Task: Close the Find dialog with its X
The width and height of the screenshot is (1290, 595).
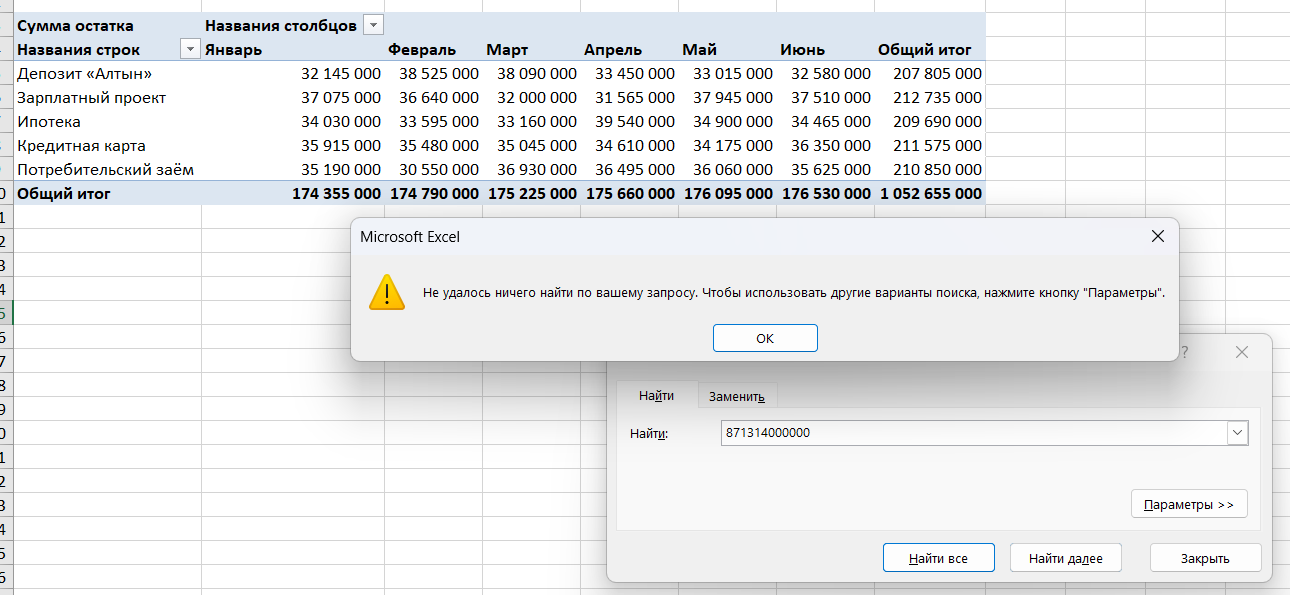Action: [1242, 352]
